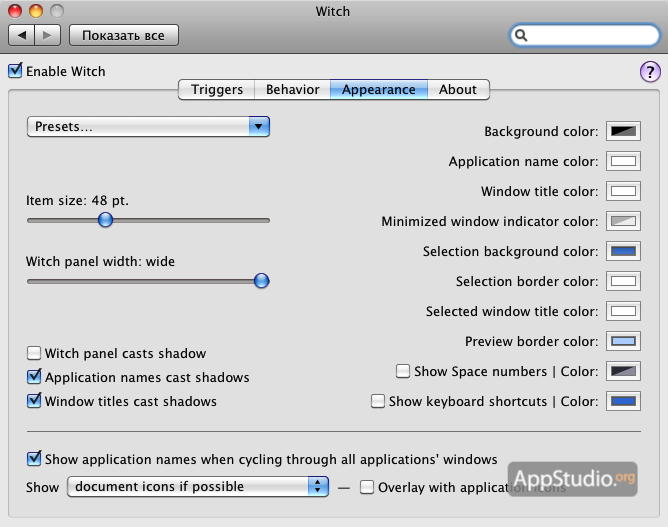Switch to the Triggers tab

[x=216, y=89]
